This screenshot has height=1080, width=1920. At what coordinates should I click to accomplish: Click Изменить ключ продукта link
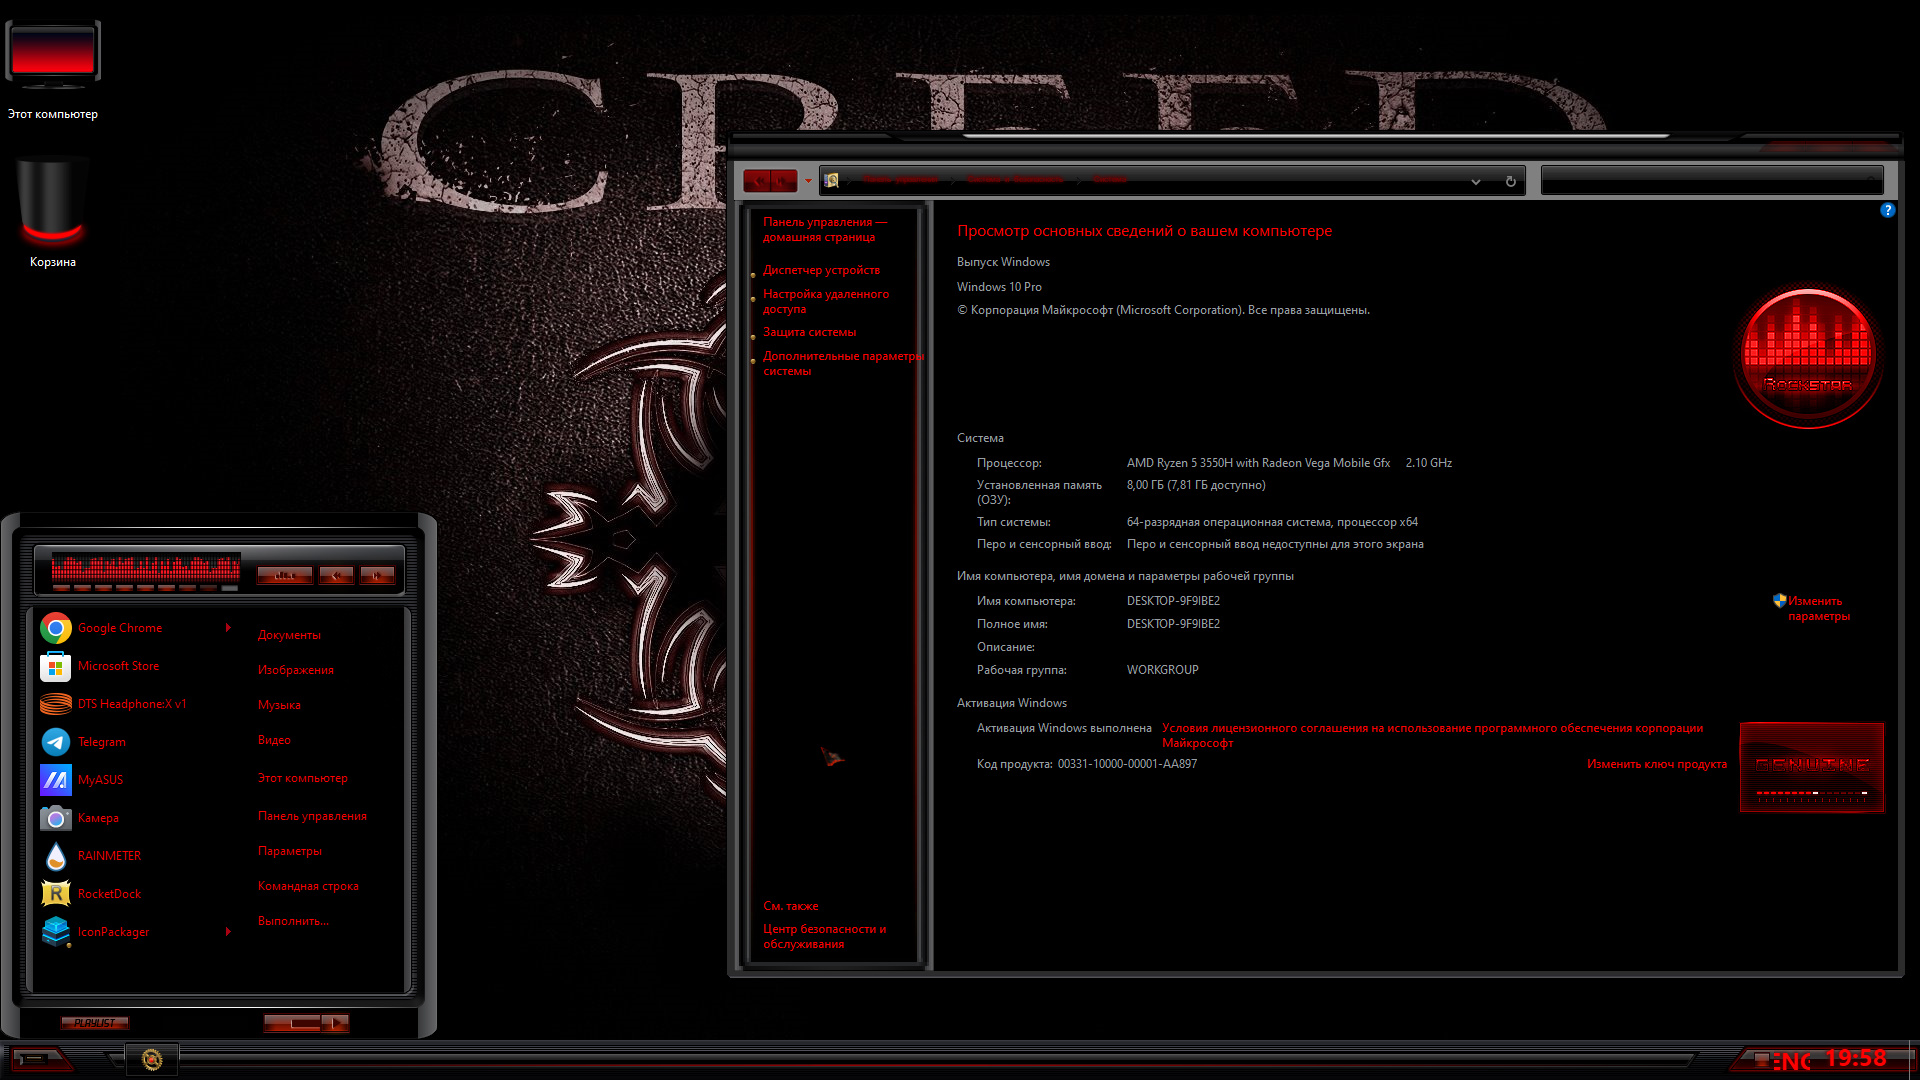pyautogui.click(x=1656, y=764)
